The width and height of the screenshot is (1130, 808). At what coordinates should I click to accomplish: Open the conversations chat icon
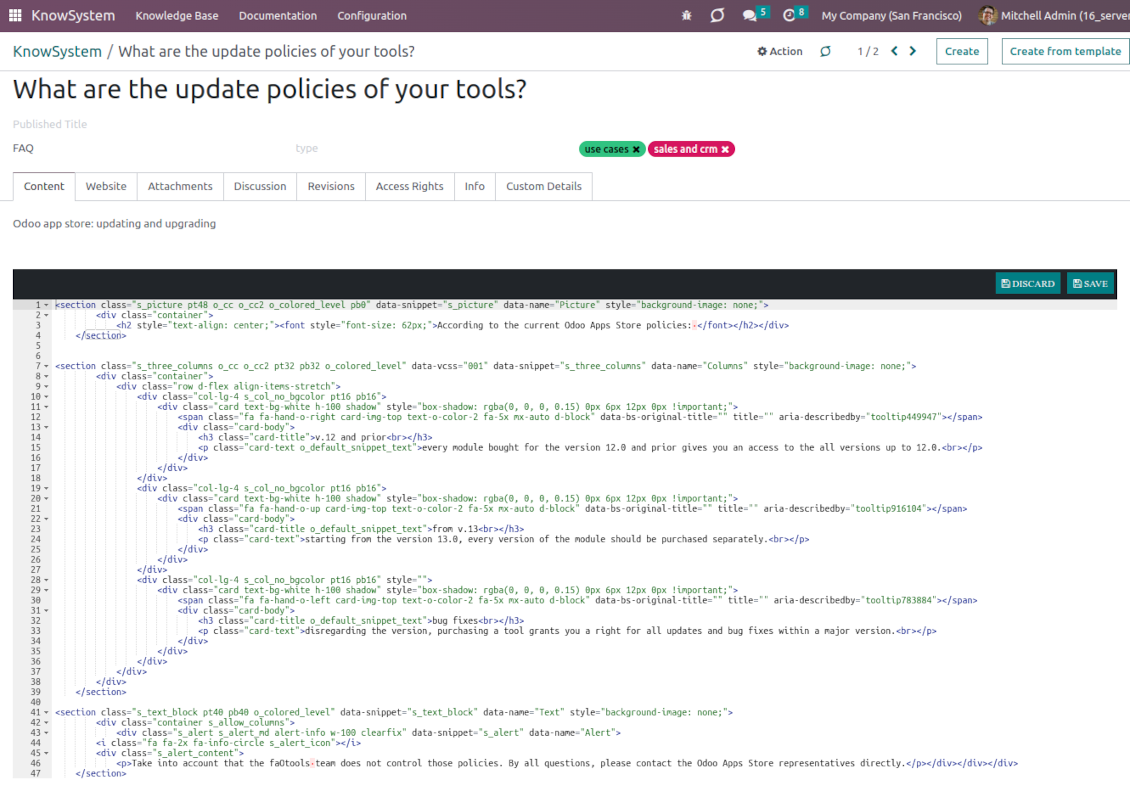click(x=750, y=16)
